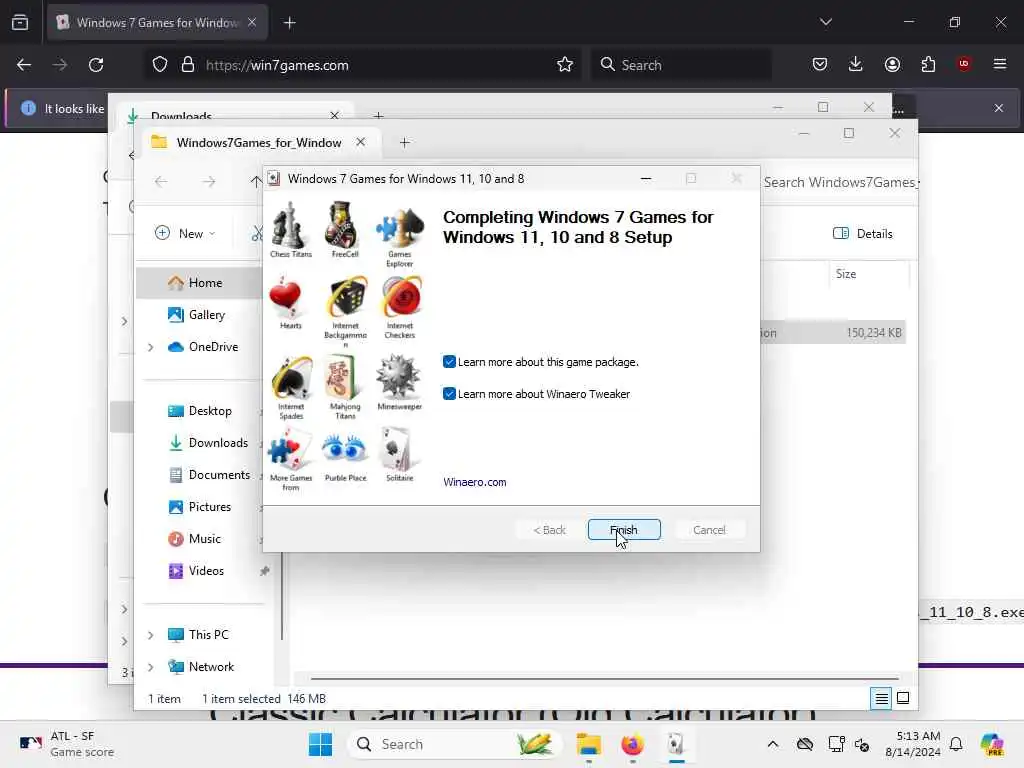1024x768 pixels.
Task: Click the New button in File Explorer
Action: [x=185, y=233]
